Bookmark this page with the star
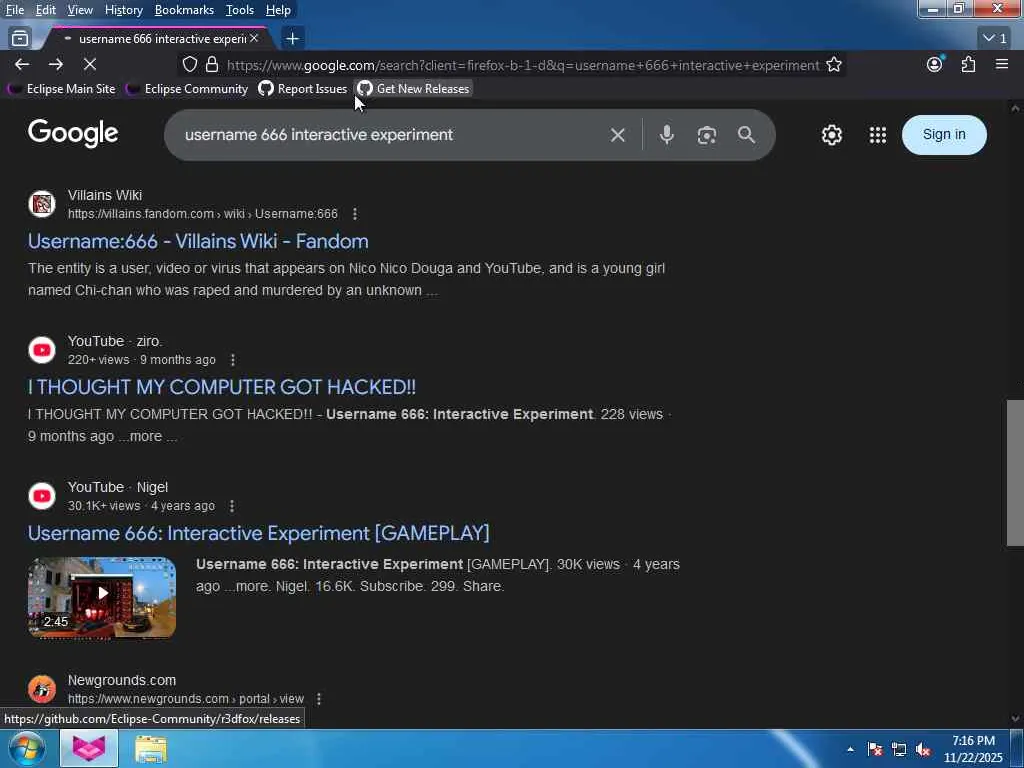Screen dimensions: 1024x768 pos(834,64)
